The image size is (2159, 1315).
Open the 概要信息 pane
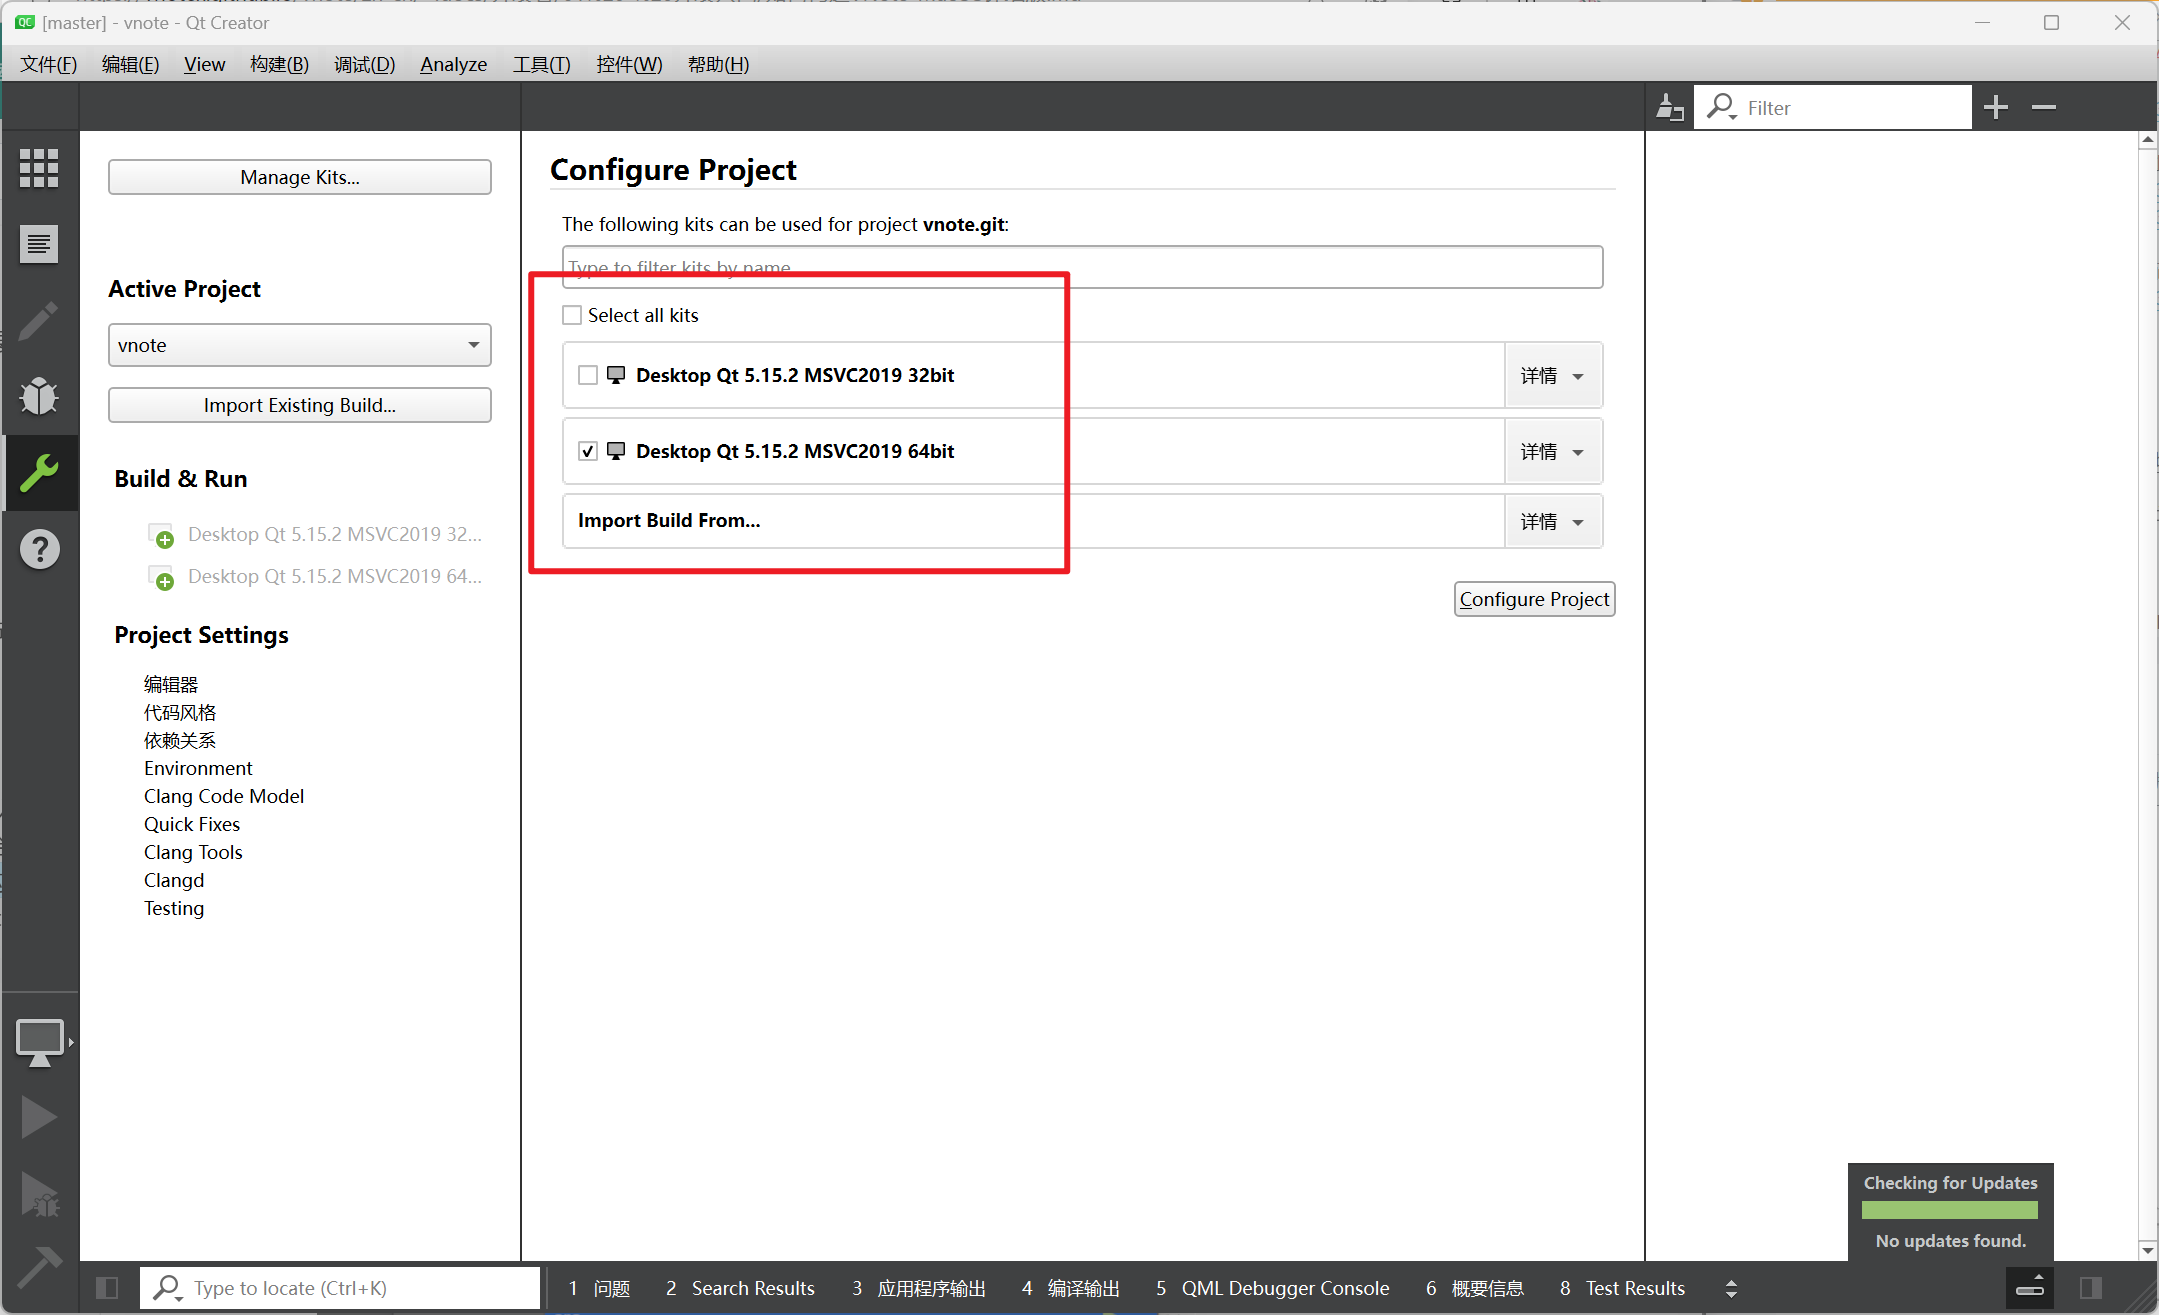(x=1474, y=1288)
